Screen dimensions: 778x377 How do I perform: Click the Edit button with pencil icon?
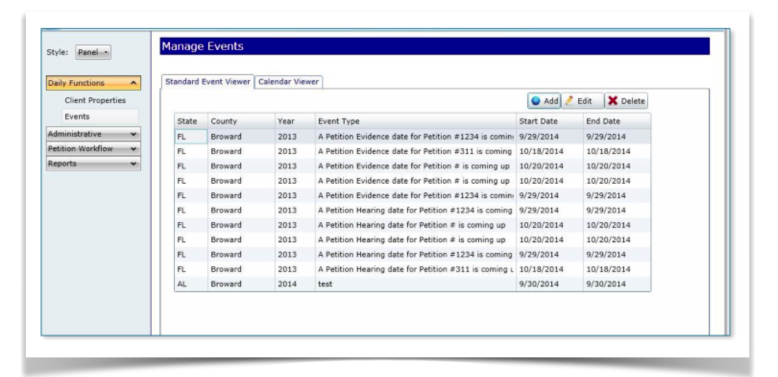click(x=583, y=101)
